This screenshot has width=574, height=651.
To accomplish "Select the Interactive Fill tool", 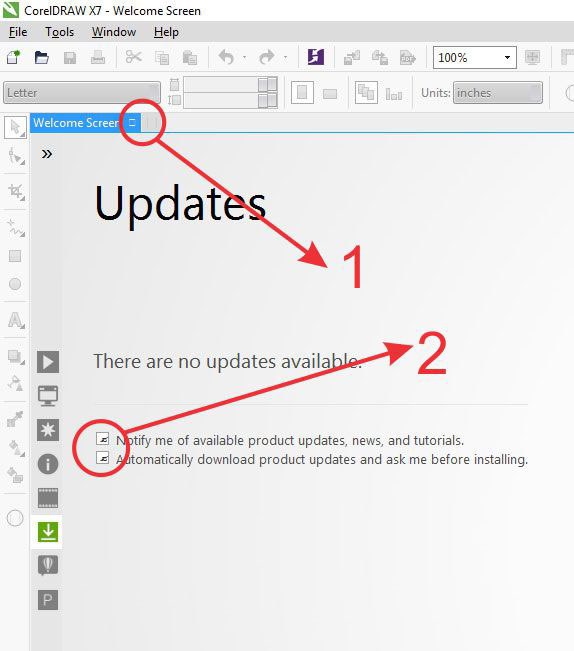I will (16, 448).
